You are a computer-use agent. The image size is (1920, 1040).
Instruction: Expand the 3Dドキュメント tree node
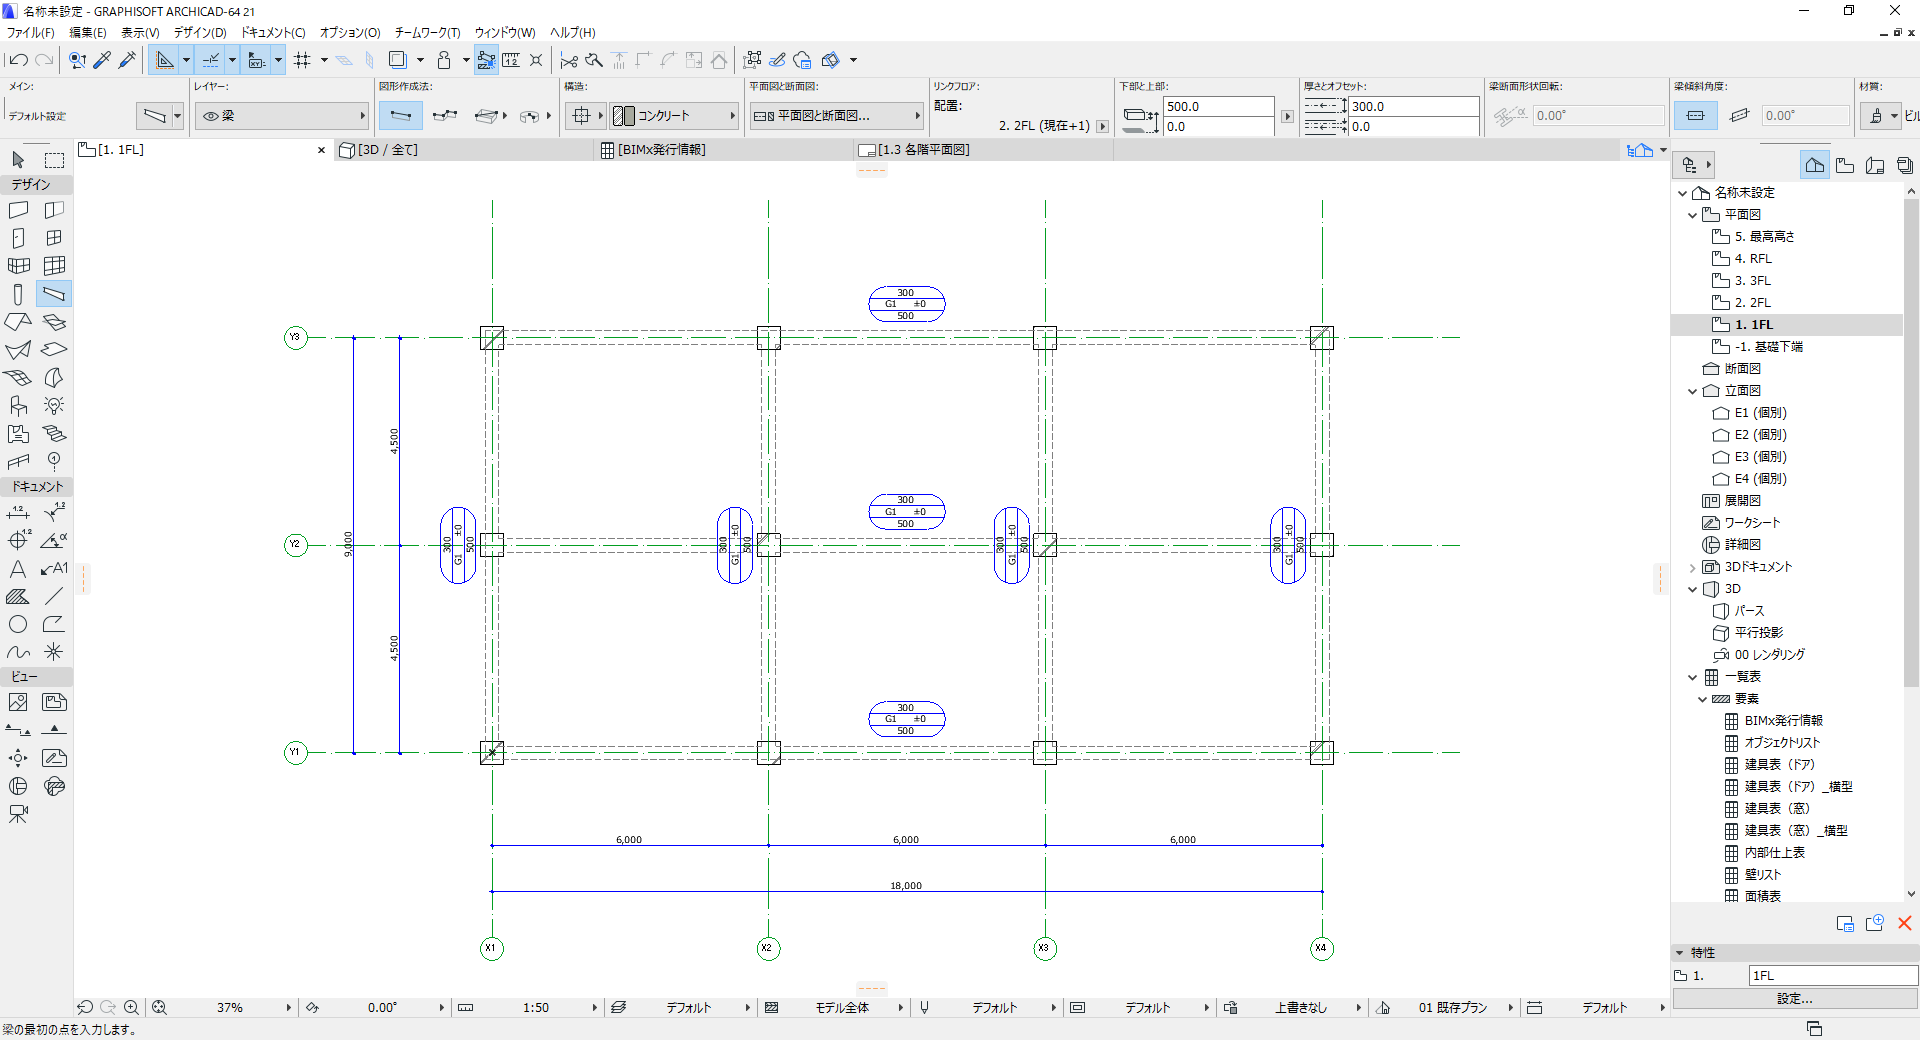[x=1692, y=567]
